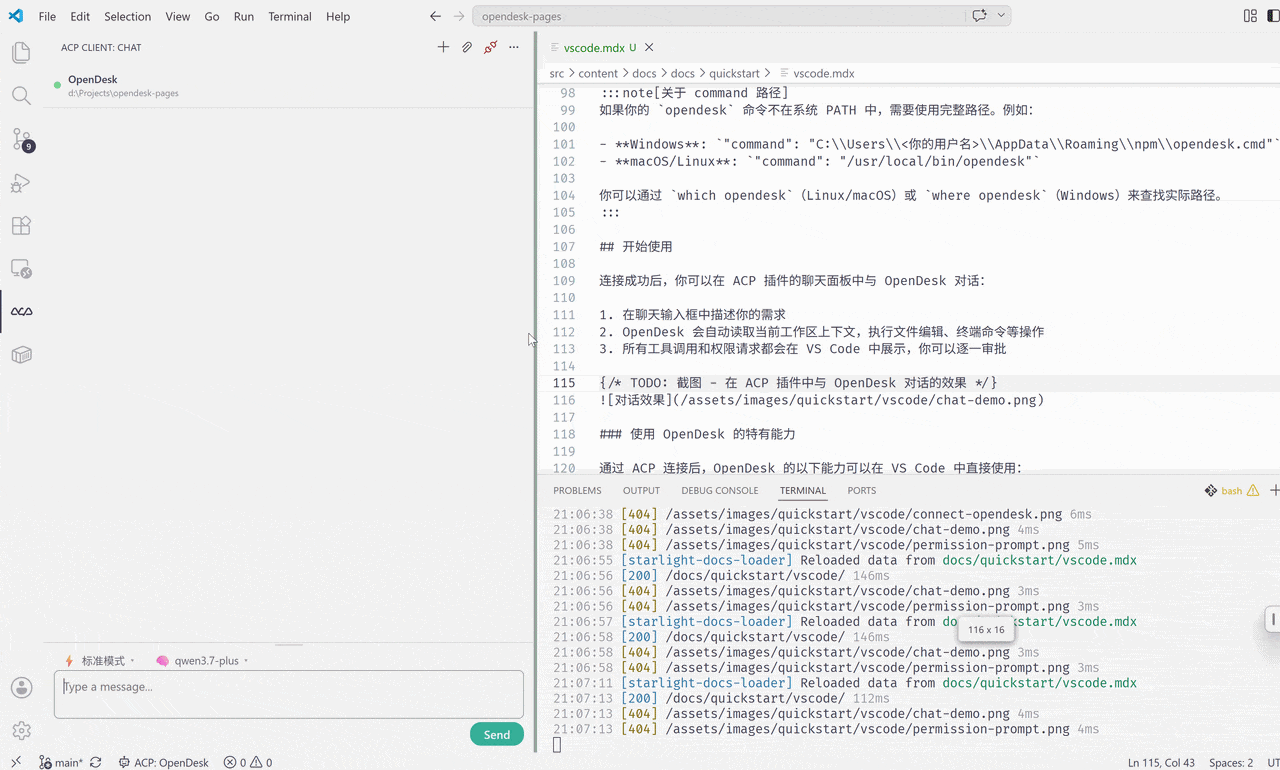Open Source Control view with badge

click(21, 140)
